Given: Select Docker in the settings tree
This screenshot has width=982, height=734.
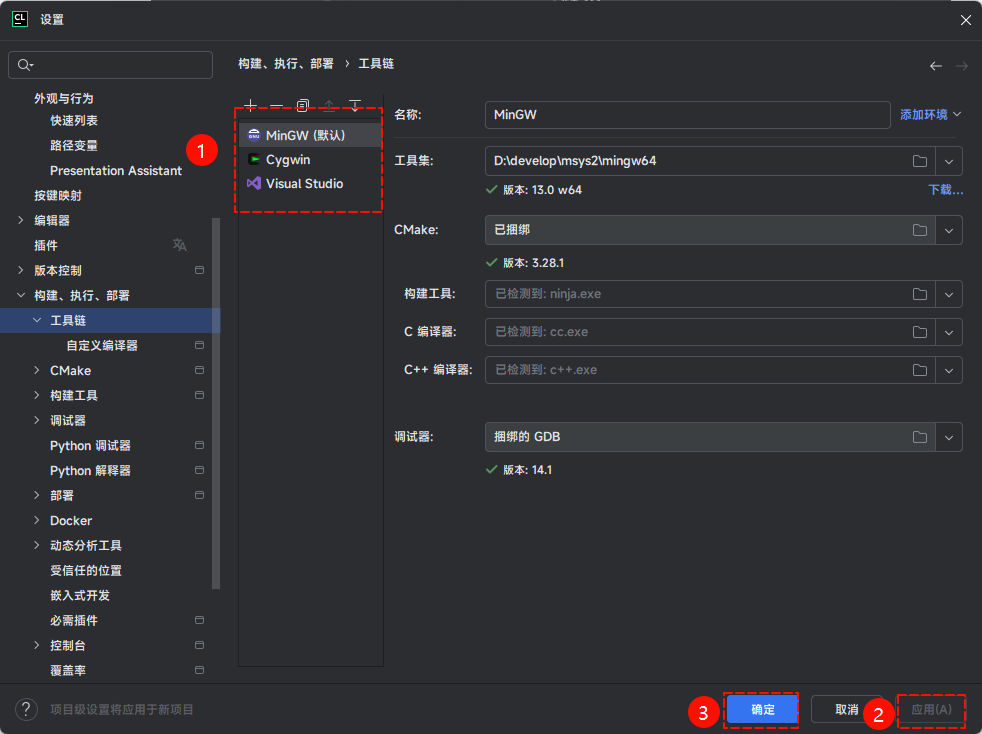Looking at the screenshot, I should point(71,521).
